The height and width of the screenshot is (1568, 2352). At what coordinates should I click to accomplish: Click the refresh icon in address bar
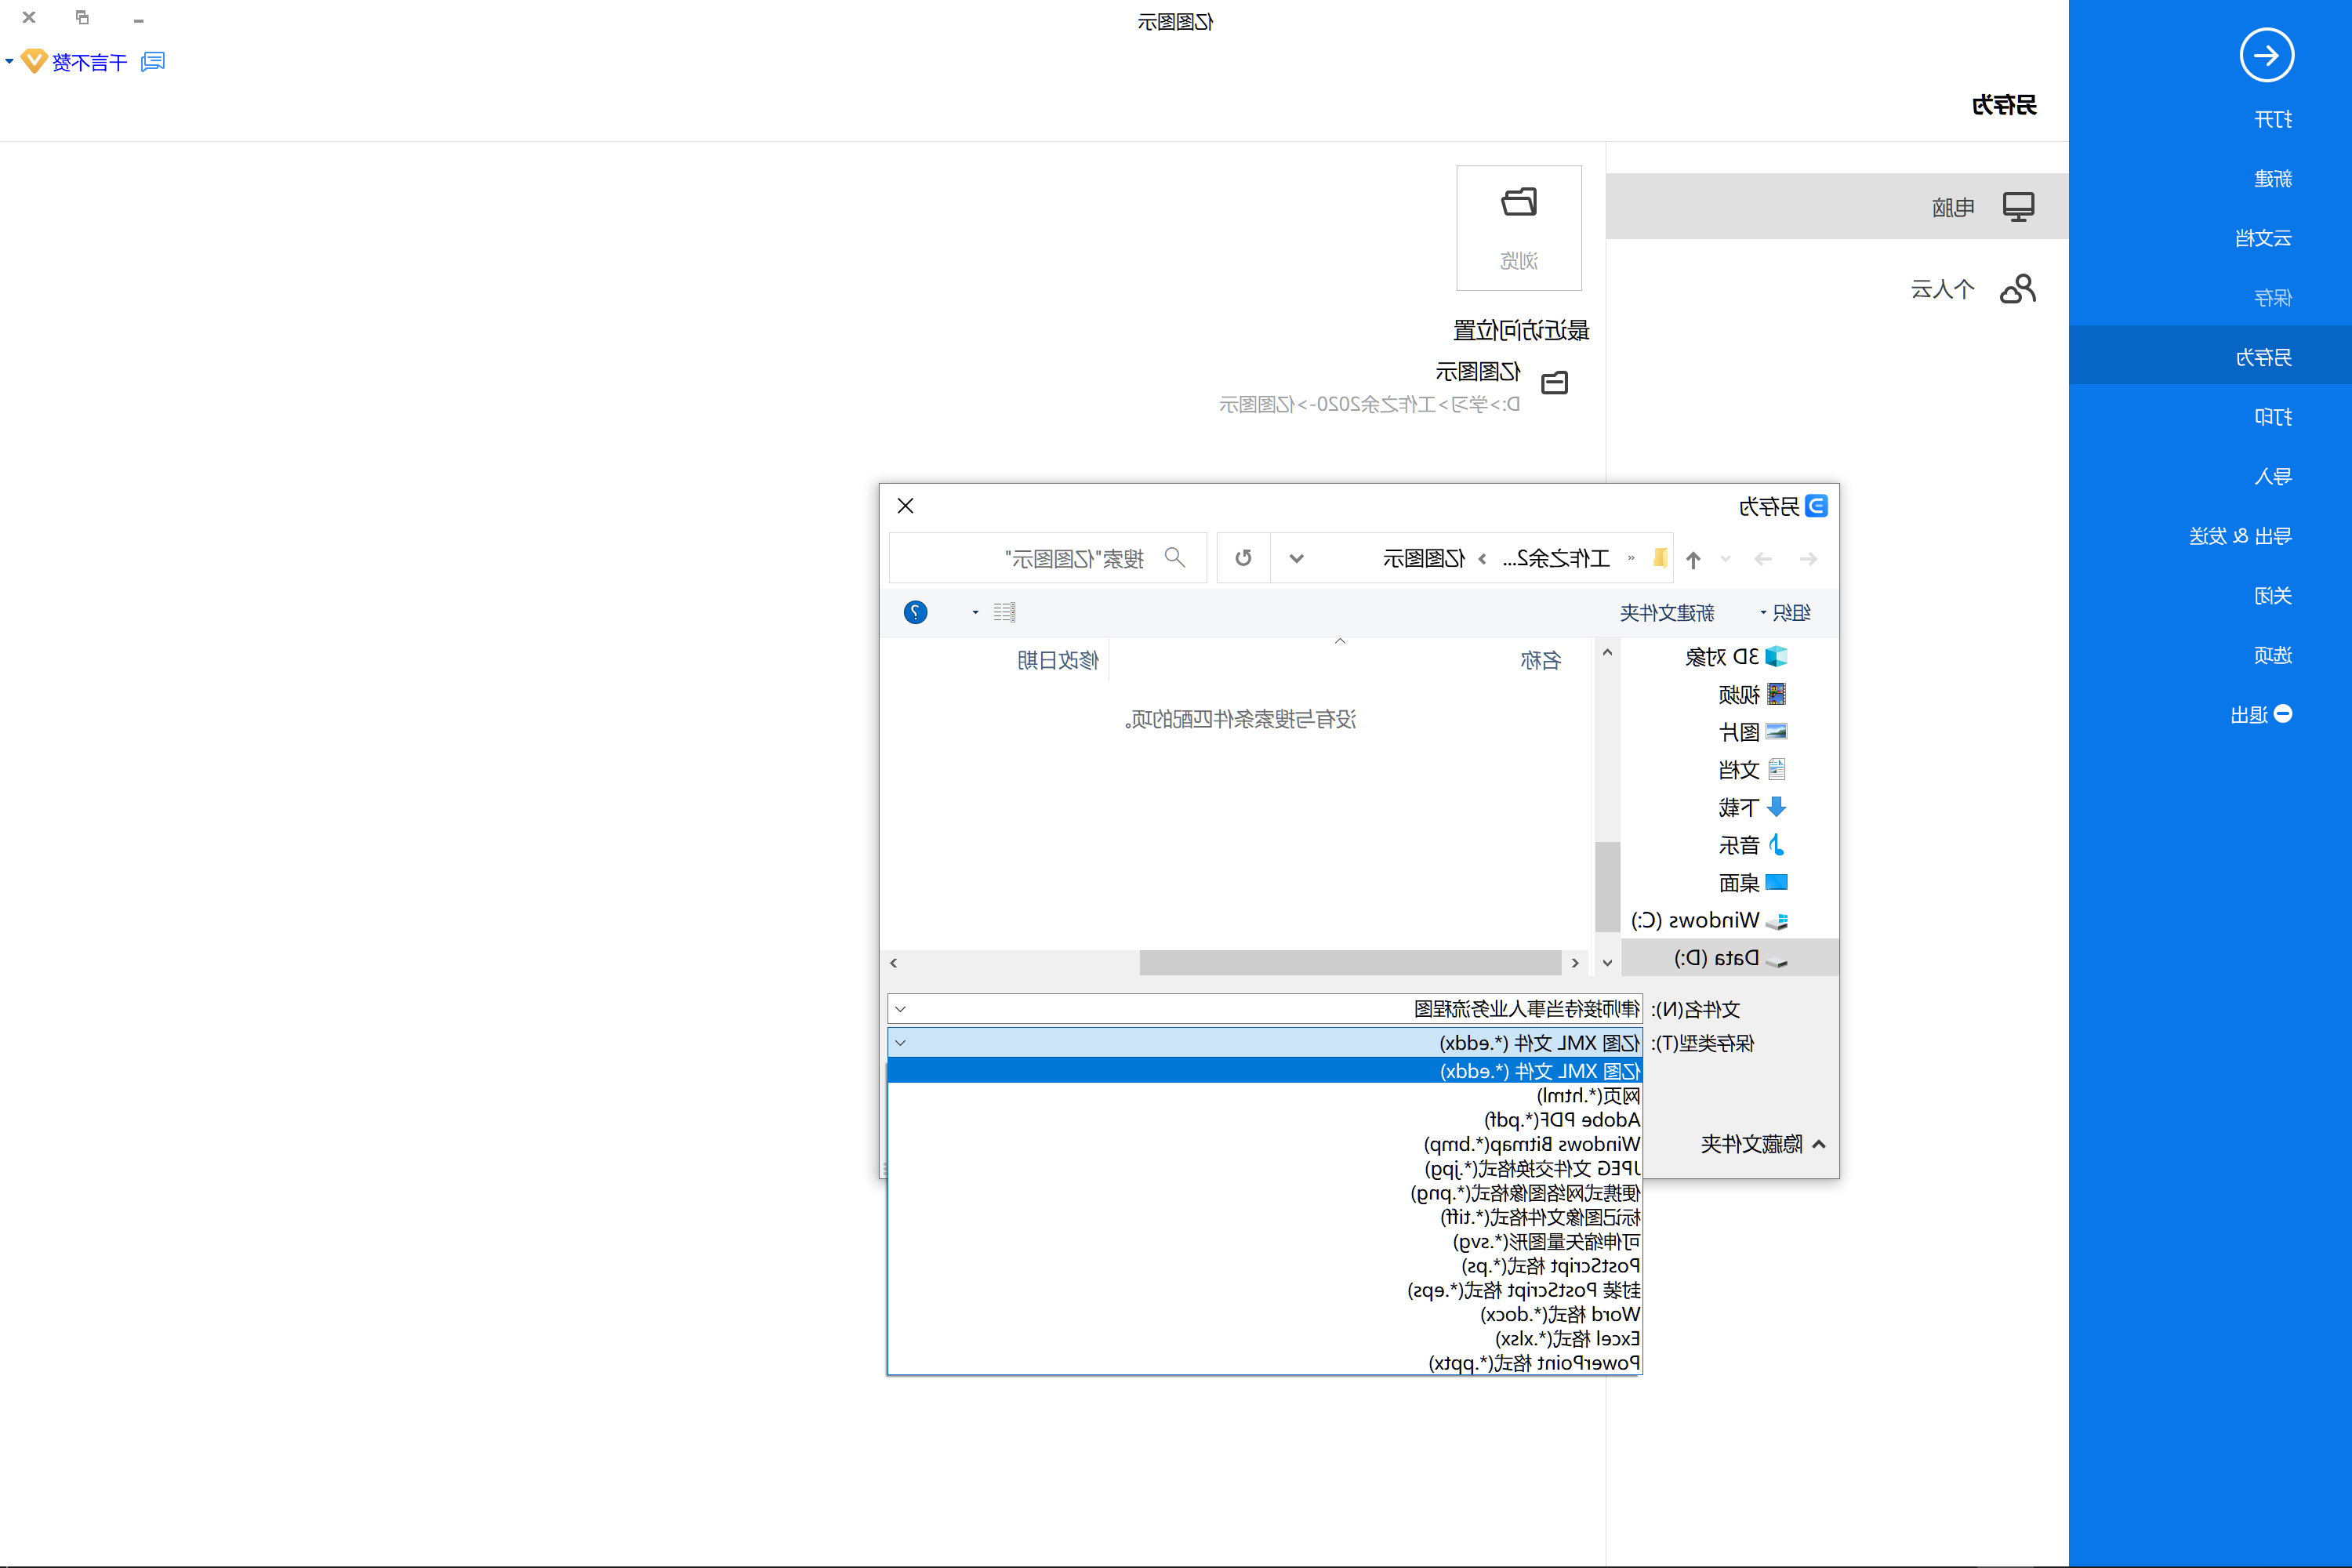click(x=1243, y=558)
